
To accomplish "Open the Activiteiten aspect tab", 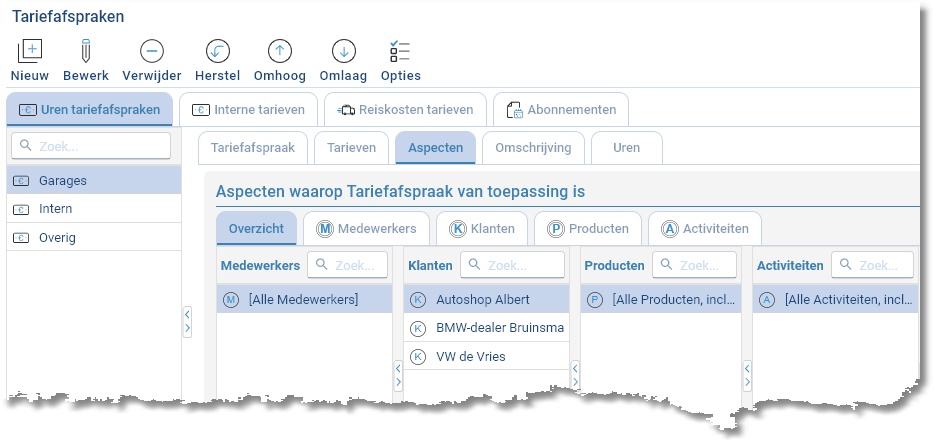I will click(x=705, y=228).
